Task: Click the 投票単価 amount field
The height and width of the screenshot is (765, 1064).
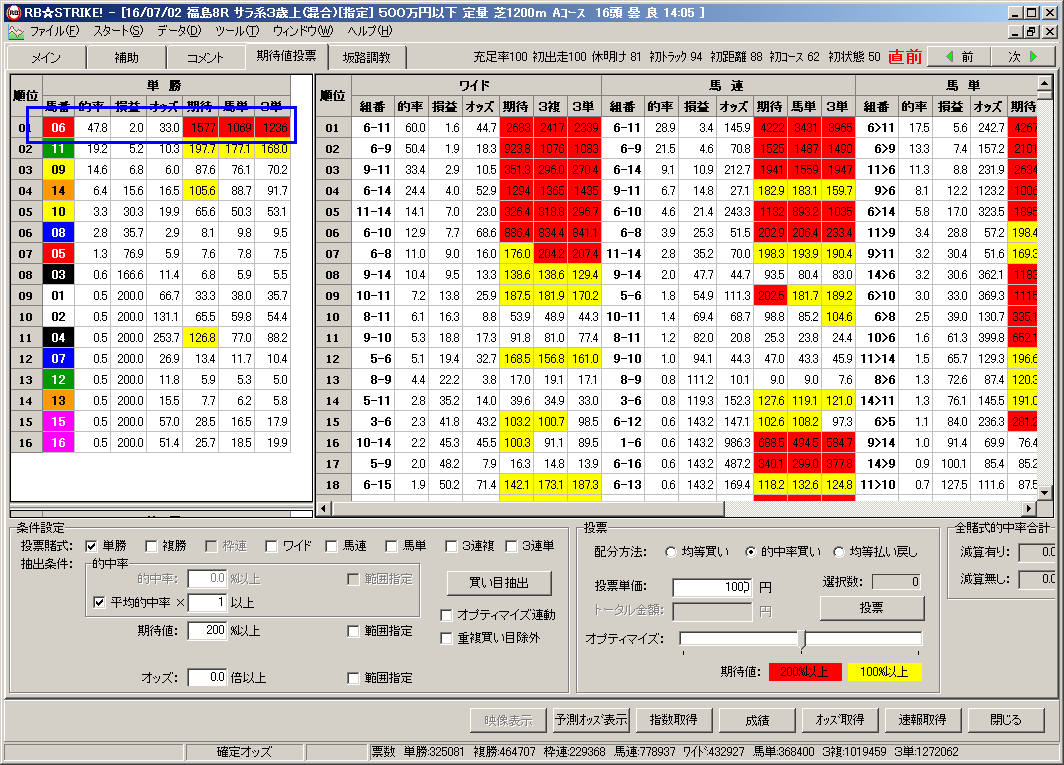Action: [x=712, y=587]
